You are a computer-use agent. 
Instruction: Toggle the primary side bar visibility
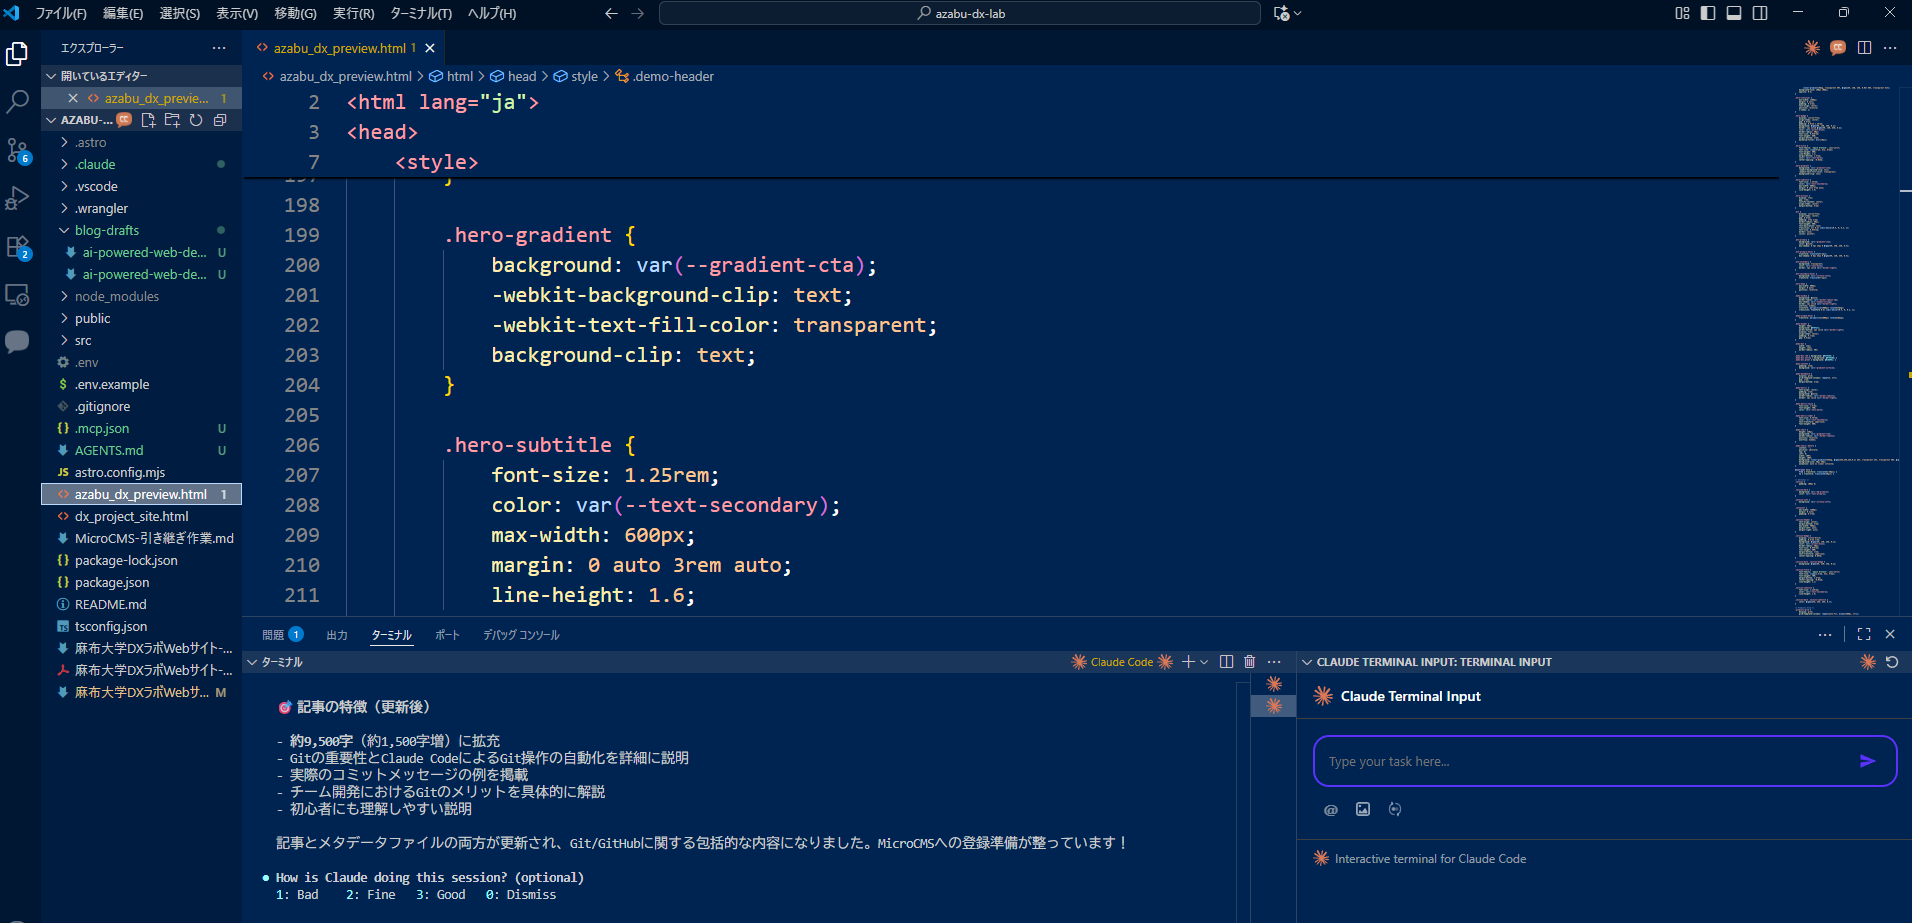[1708, 13]
